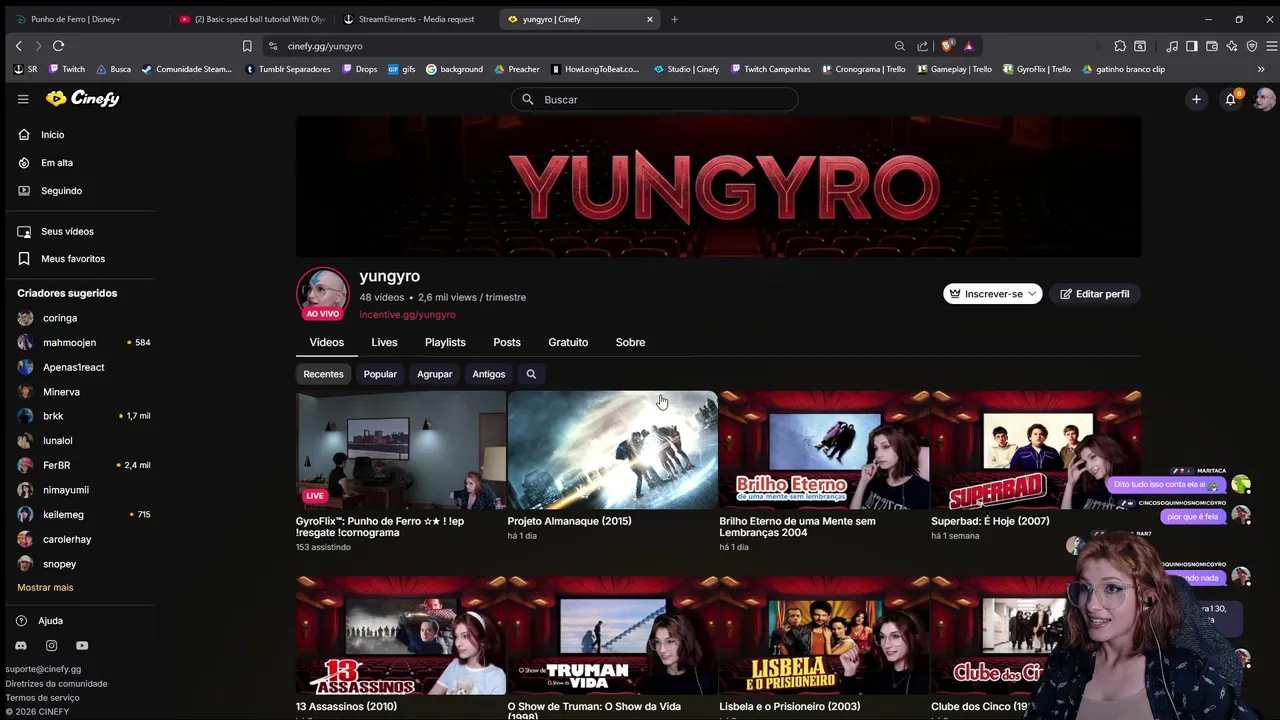Bookmark this page icon
This screenshot has height=720, width=1280.
click(x=247, y=46)
